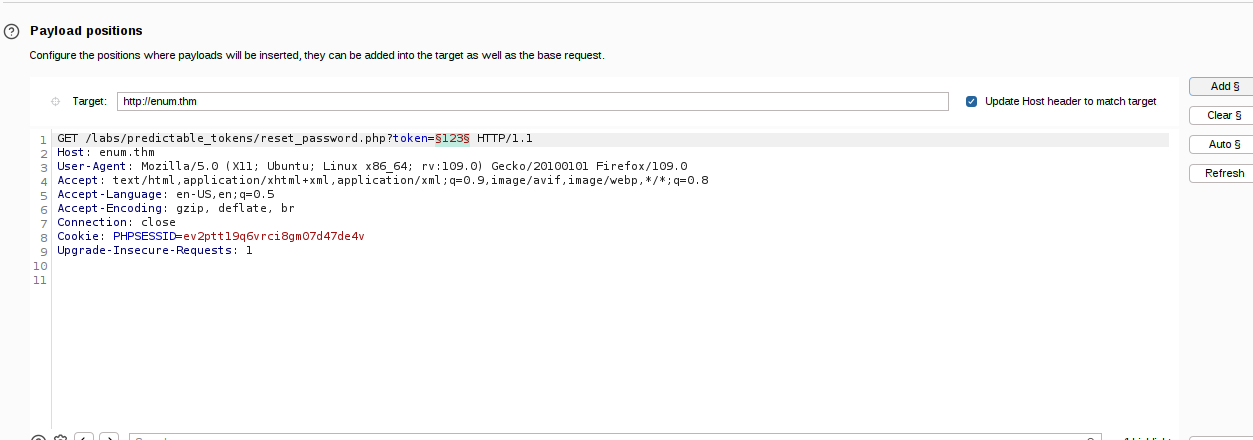The height and width of the screenshot is (440, 1253).
Task: Click the Clear § button
Action: [x=1222, y=116]
